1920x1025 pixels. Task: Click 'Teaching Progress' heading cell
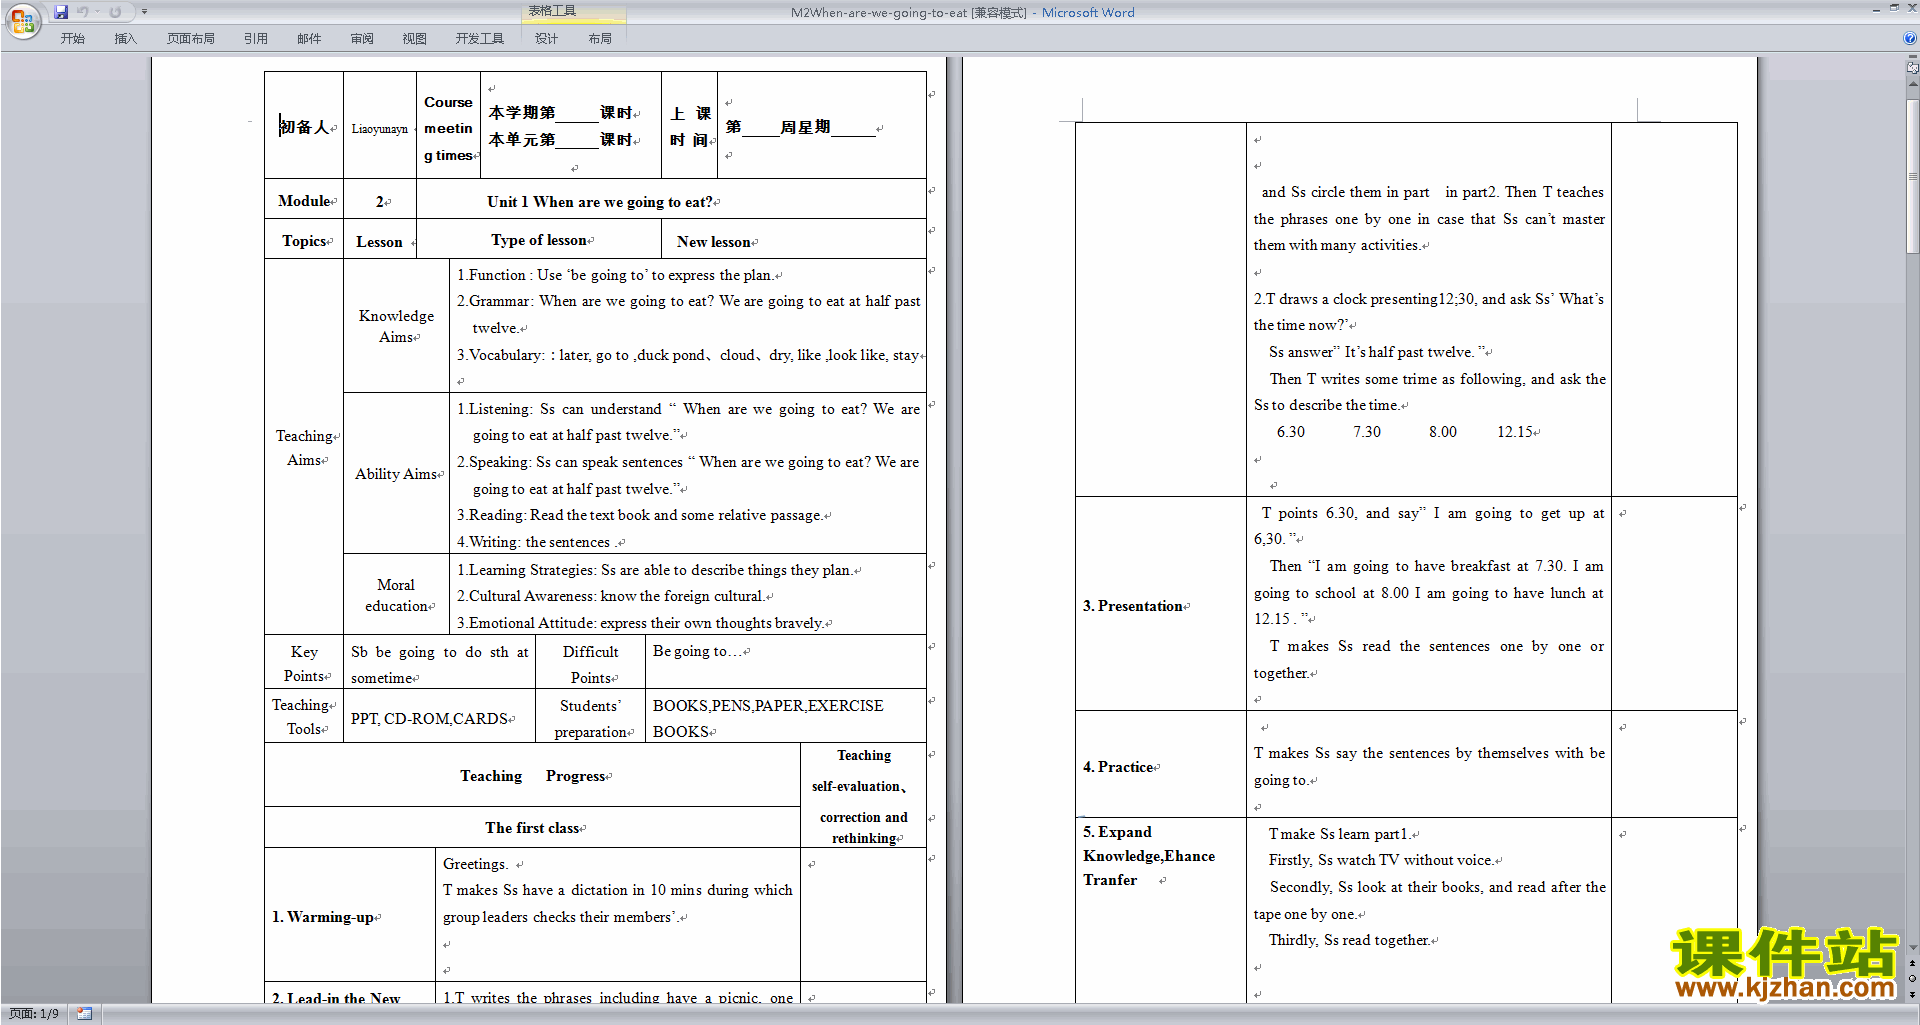(532, 776)
